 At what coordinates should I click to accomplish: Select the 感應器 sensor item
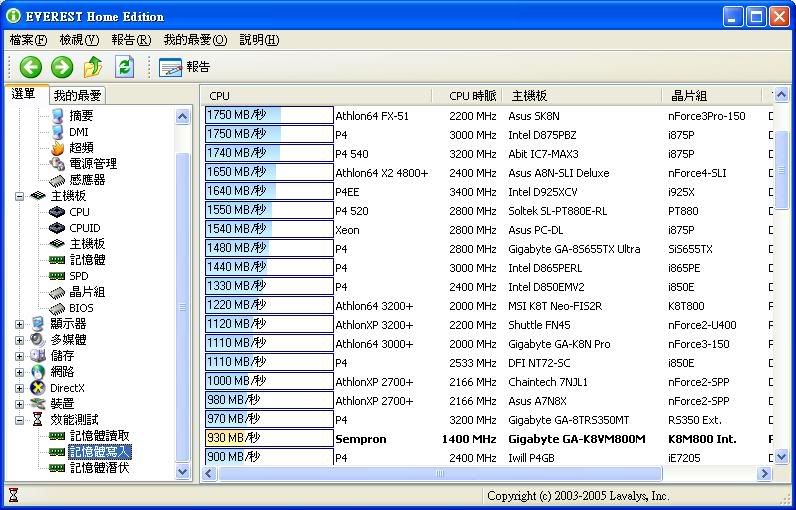tap(87, 180)
